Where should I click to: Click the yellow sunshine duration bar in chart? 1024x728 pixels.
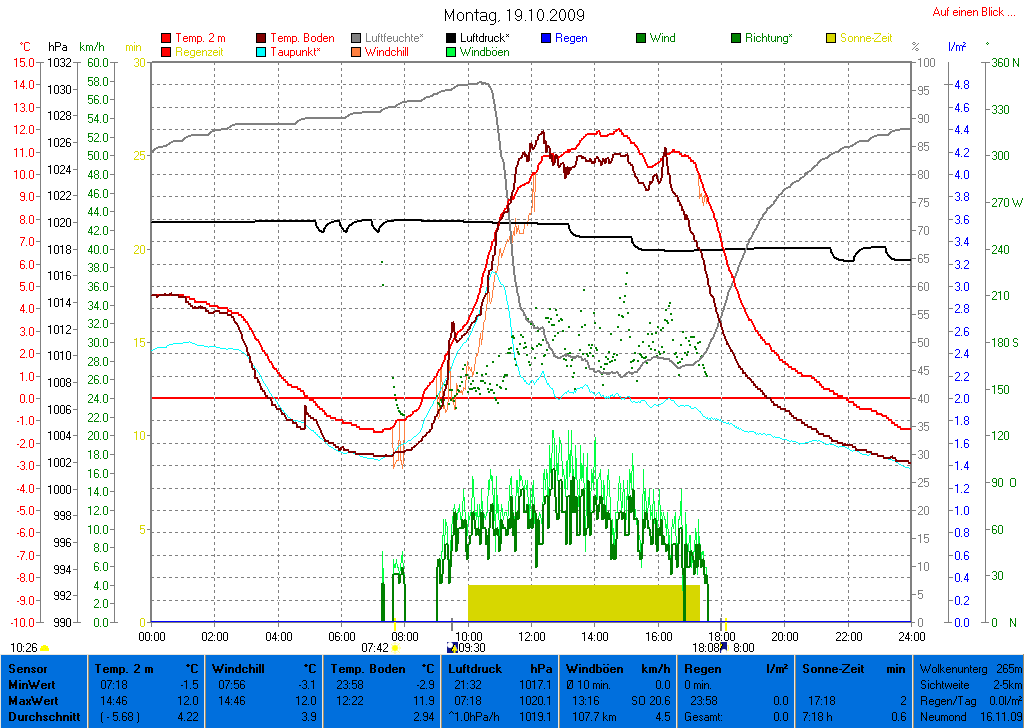coord(583,602)
